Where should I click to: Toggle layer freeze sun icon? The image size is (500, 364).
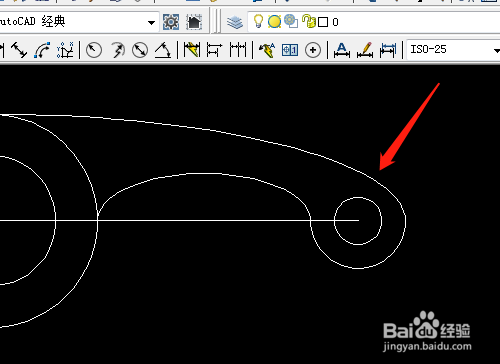(274, 22)
